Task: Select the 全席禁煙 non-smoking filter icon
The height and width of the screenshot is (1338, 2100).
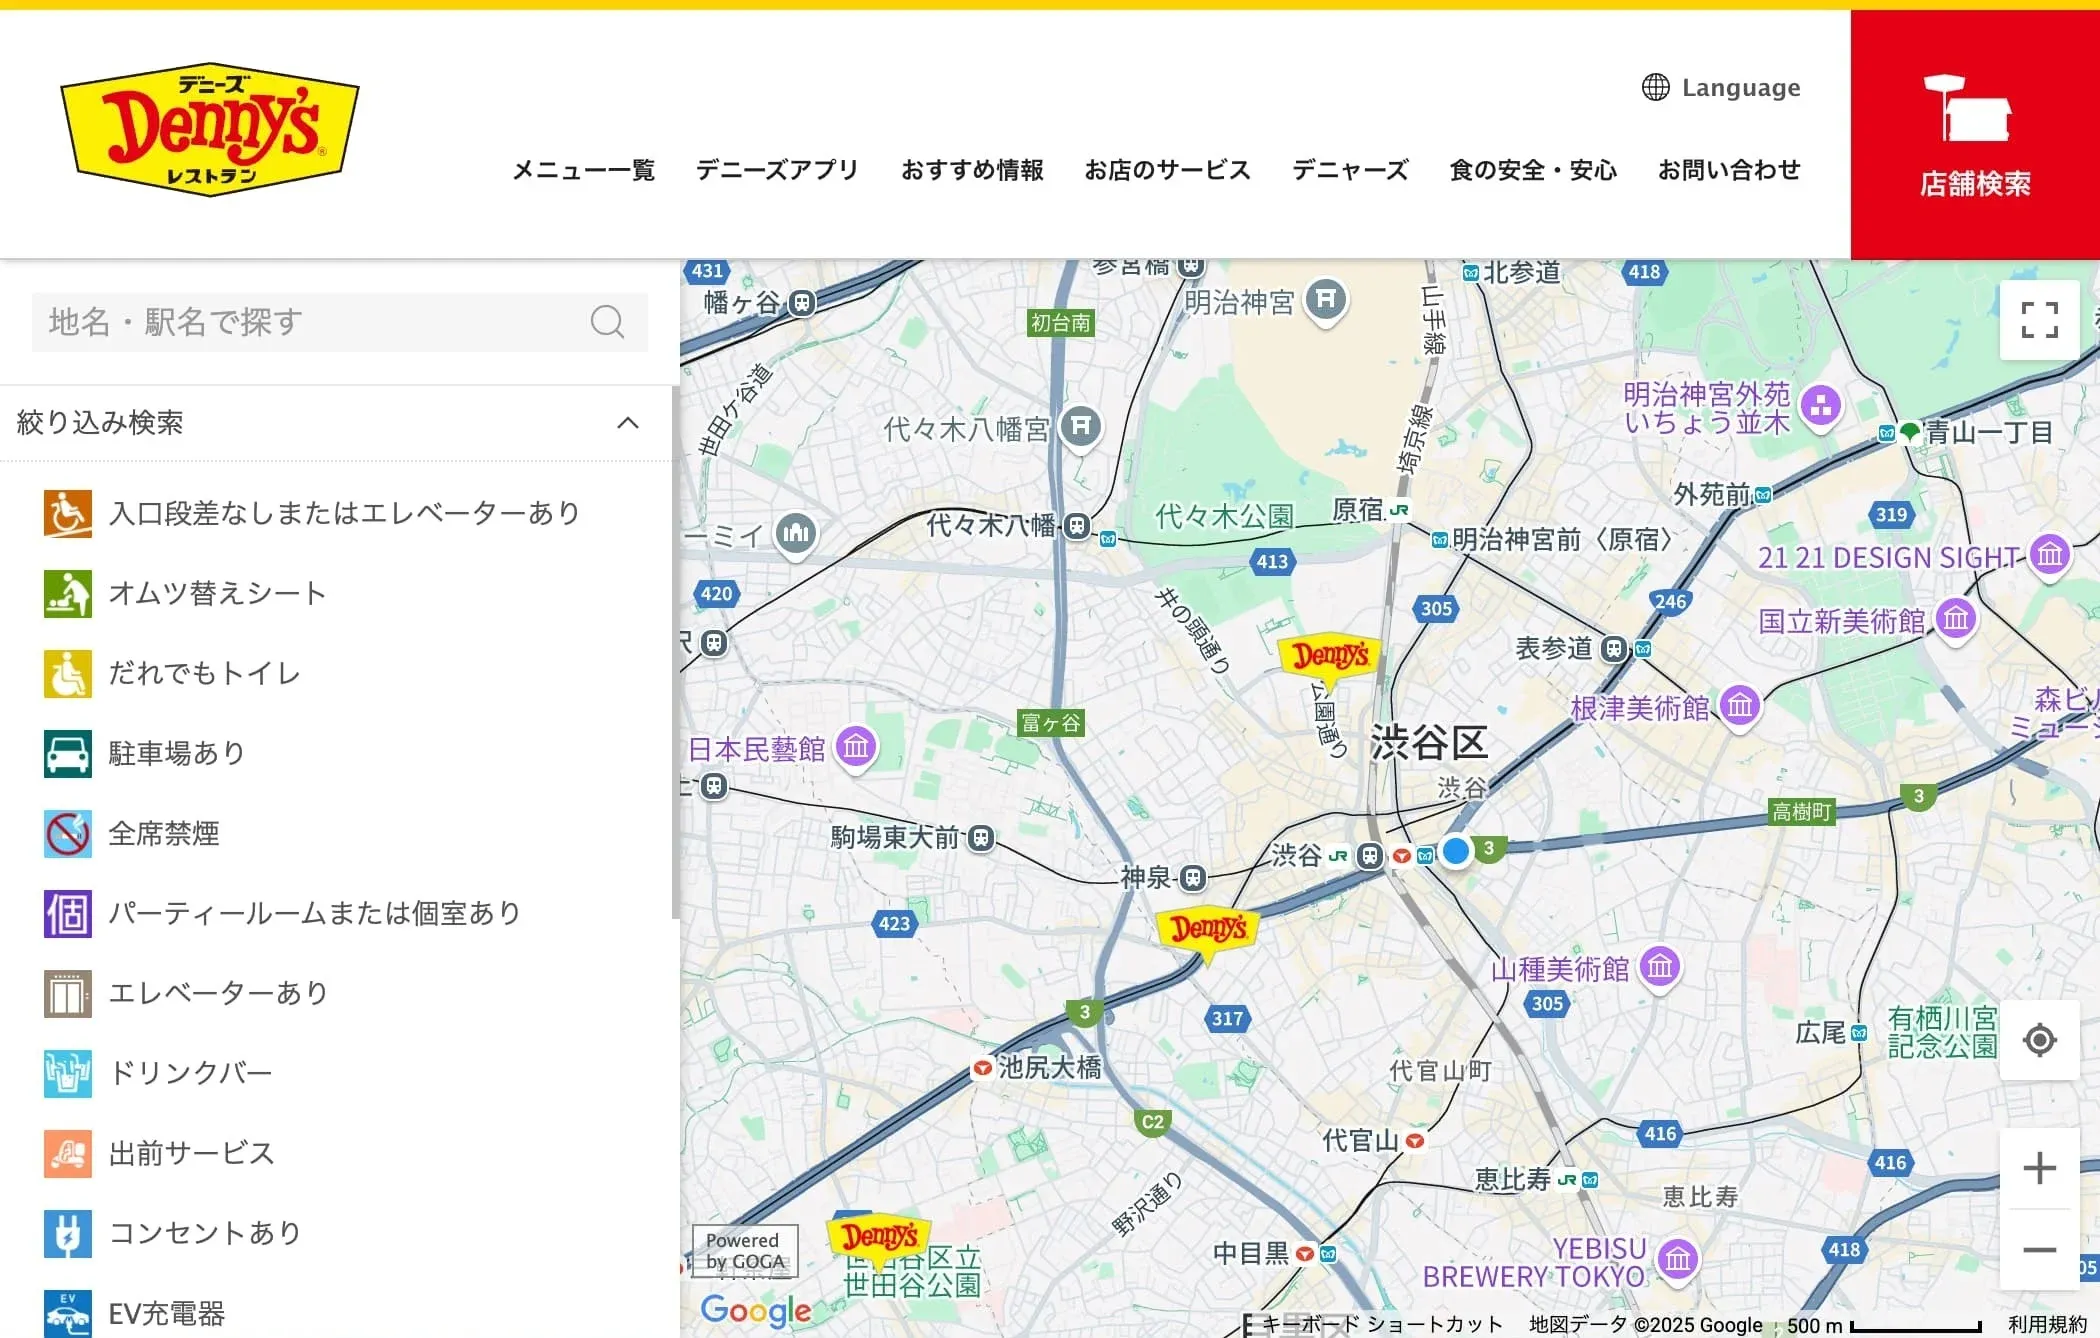Action: tap(67, 833)
